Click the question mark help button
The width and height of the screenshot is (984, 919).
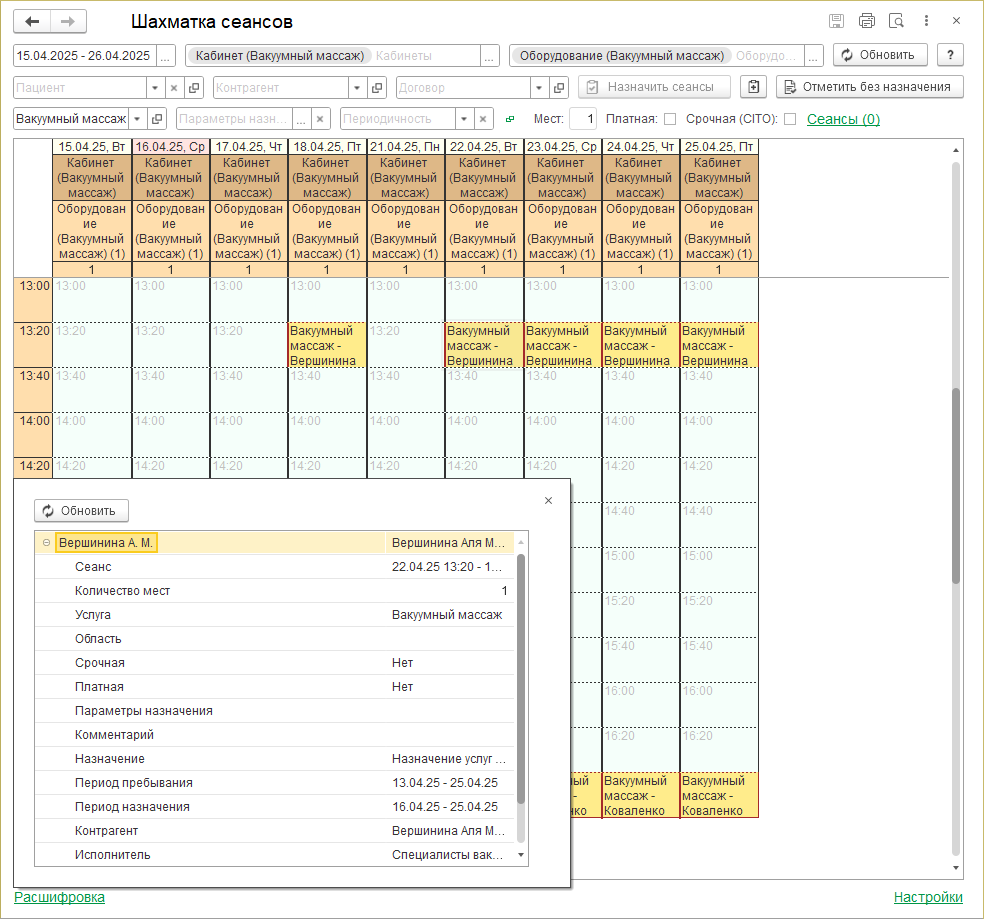950,55
